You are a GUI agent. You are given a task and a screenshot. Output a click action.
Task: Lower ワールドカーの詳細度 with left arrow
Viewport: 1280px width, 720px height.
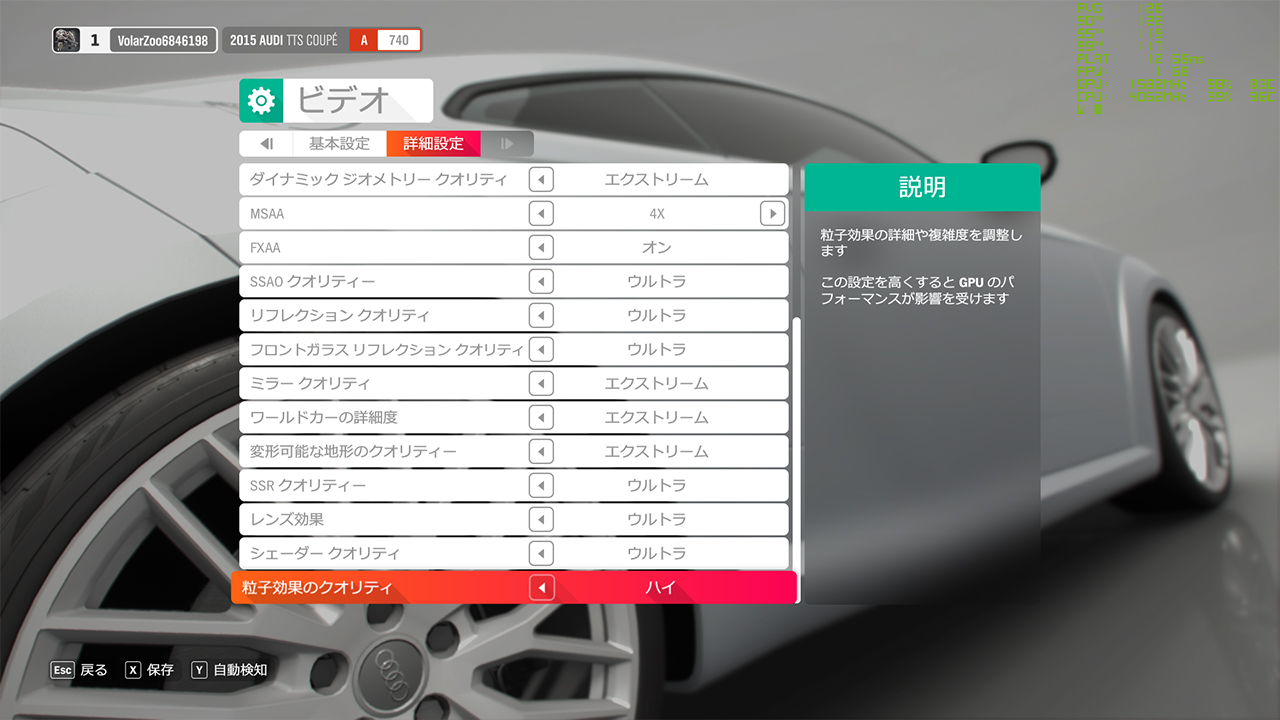540,418
